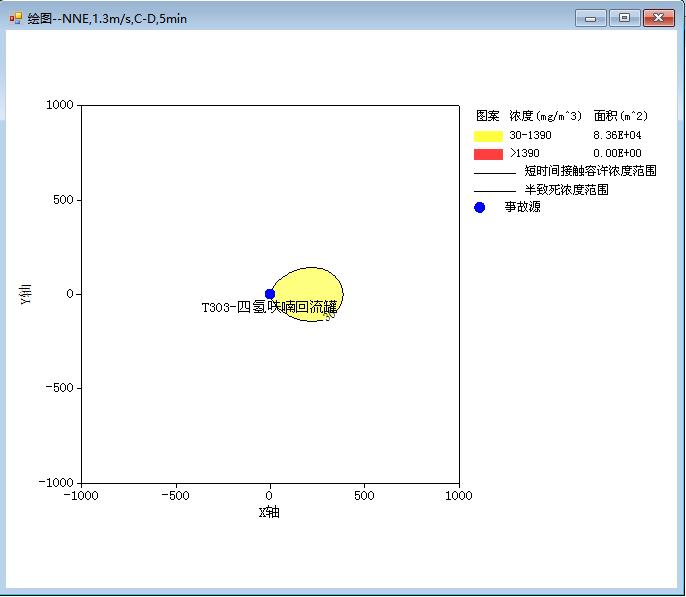Click the window title 绘图--NNE,1.3m/s,C-D,5min

pyautogui.click(x=107, y=19)
